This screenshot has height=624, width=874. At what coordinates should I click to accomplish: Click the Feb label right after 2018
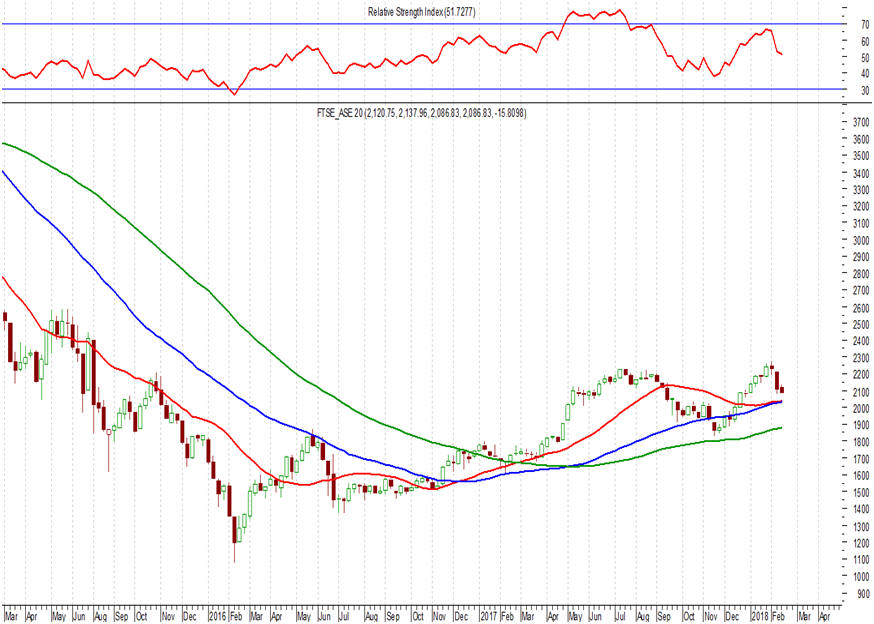point(778,617)
